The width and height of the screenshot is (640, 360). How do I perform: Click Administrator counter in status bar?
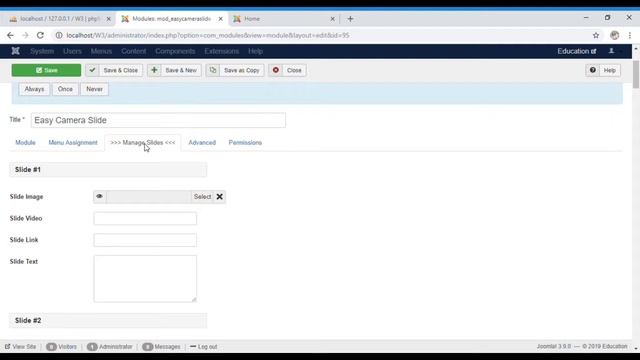coord(110,347)
